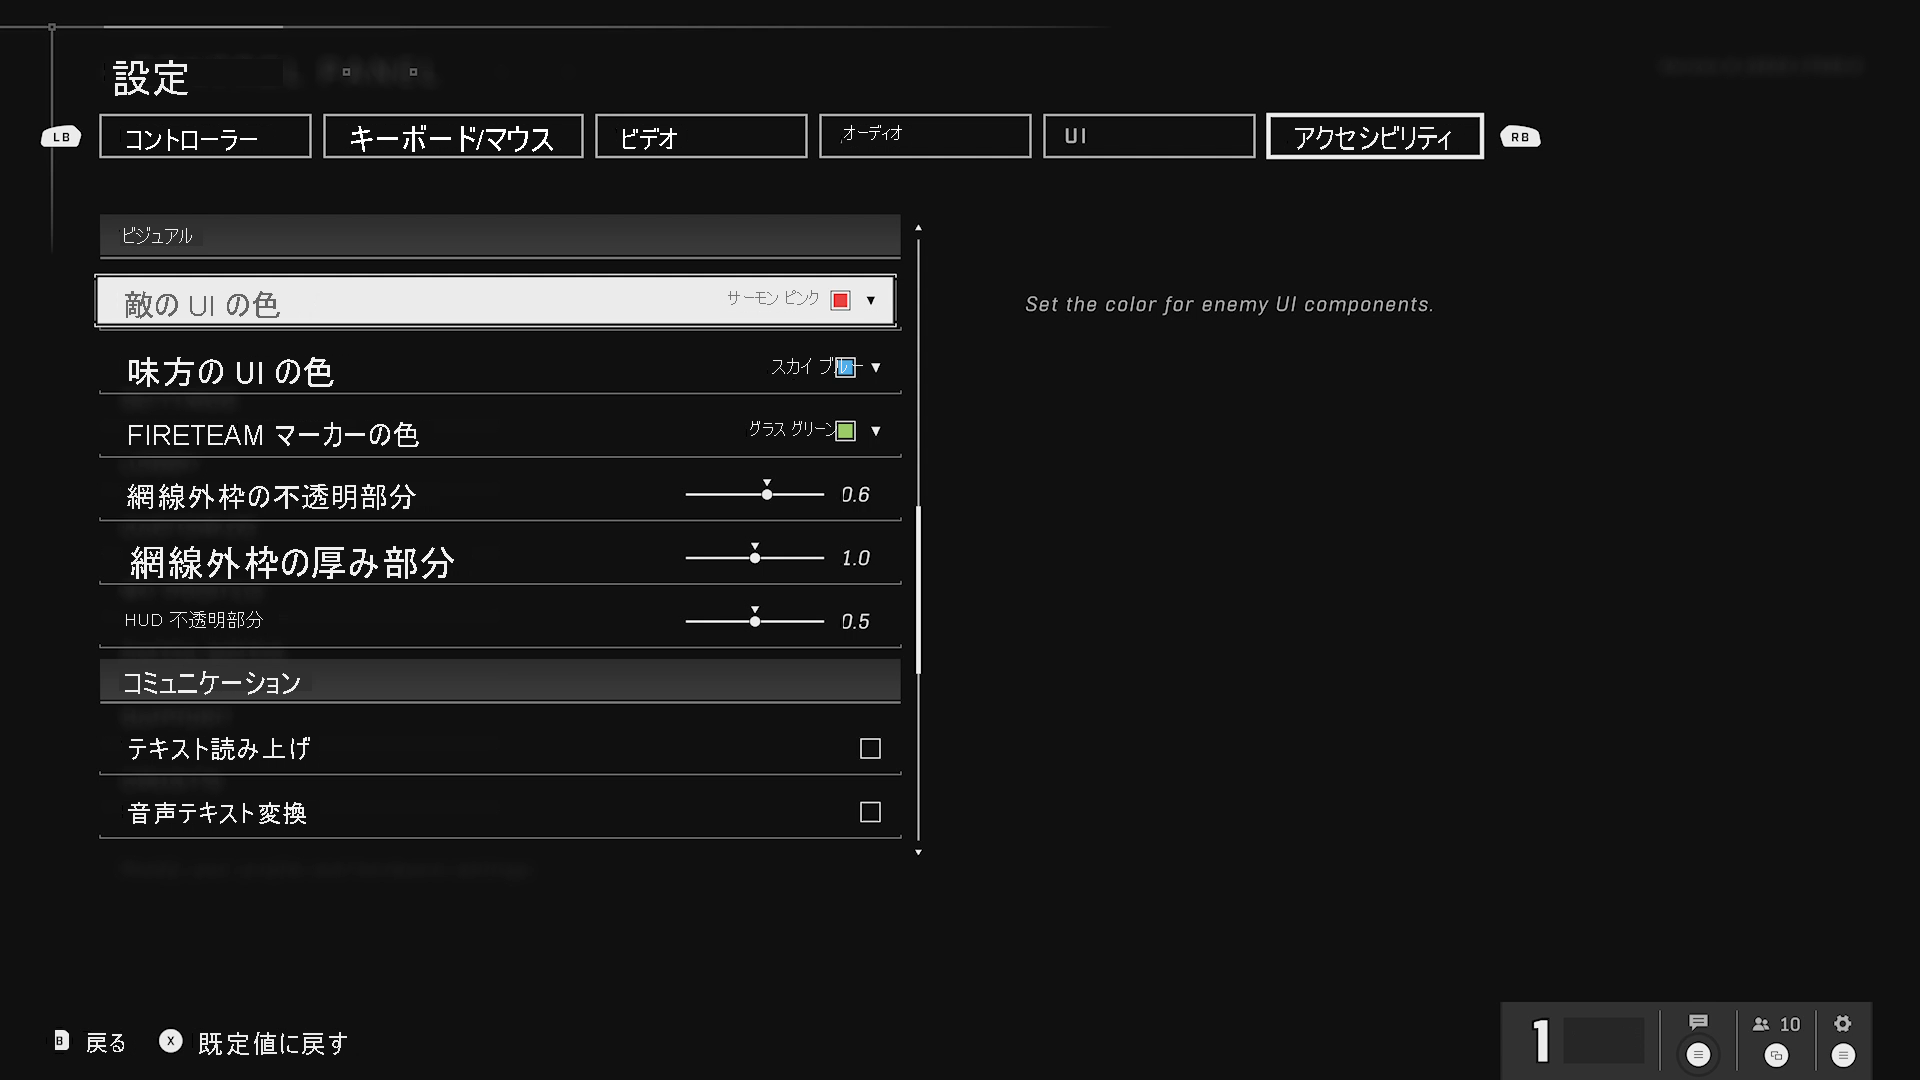Screen dimensions: 1920x1080
Task: Select the アクセシビリティ tab
Action: coord(1375,136)
